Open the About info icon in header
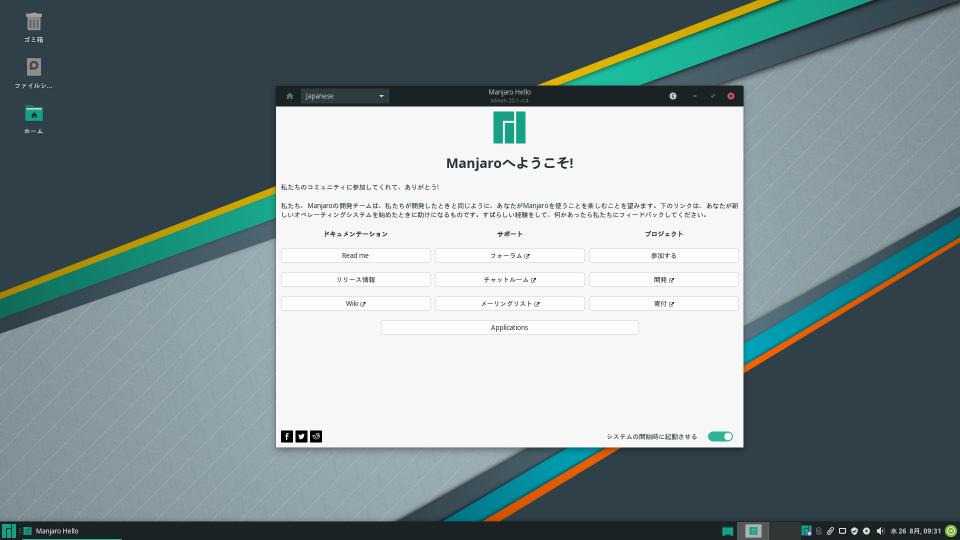The image size is (960, 540). [673, 96]
